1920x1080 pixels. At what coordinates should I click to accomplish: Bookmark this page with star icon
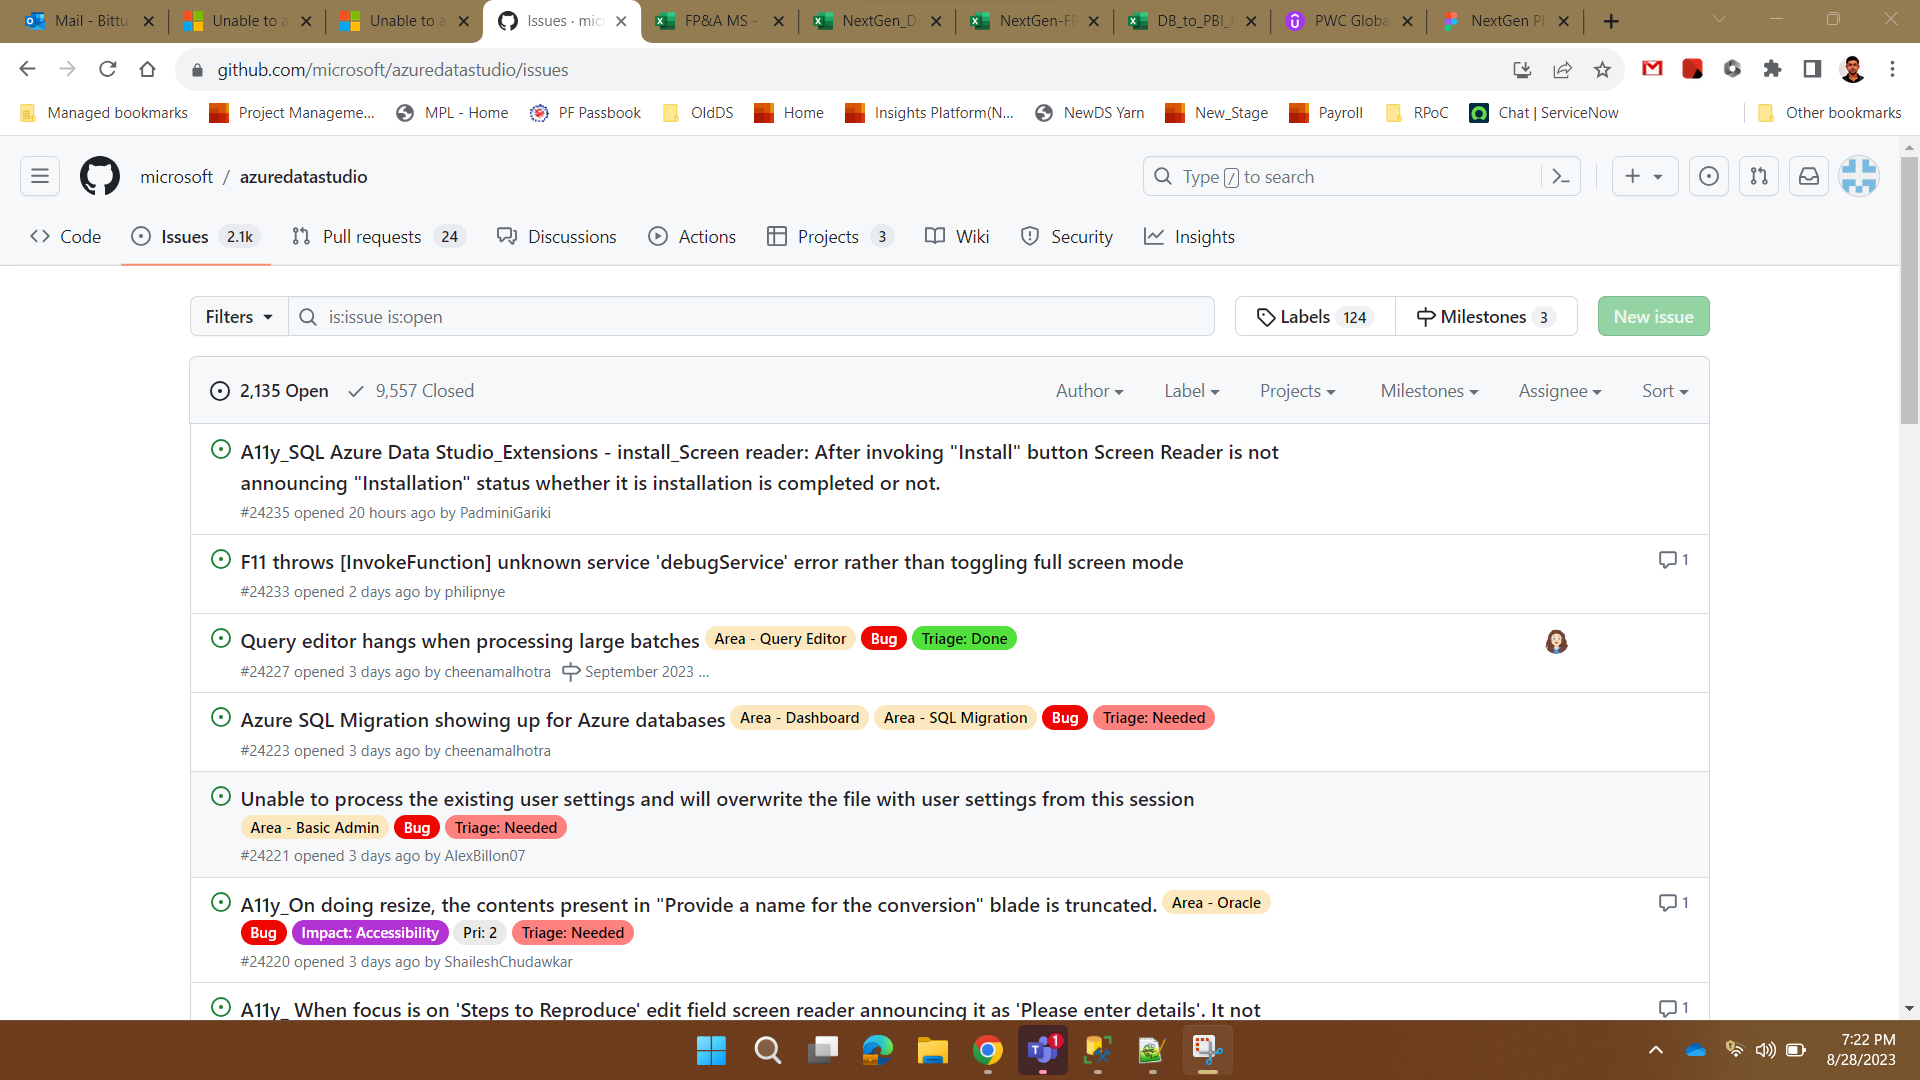pyautogui.click(x=1602, y=69)
